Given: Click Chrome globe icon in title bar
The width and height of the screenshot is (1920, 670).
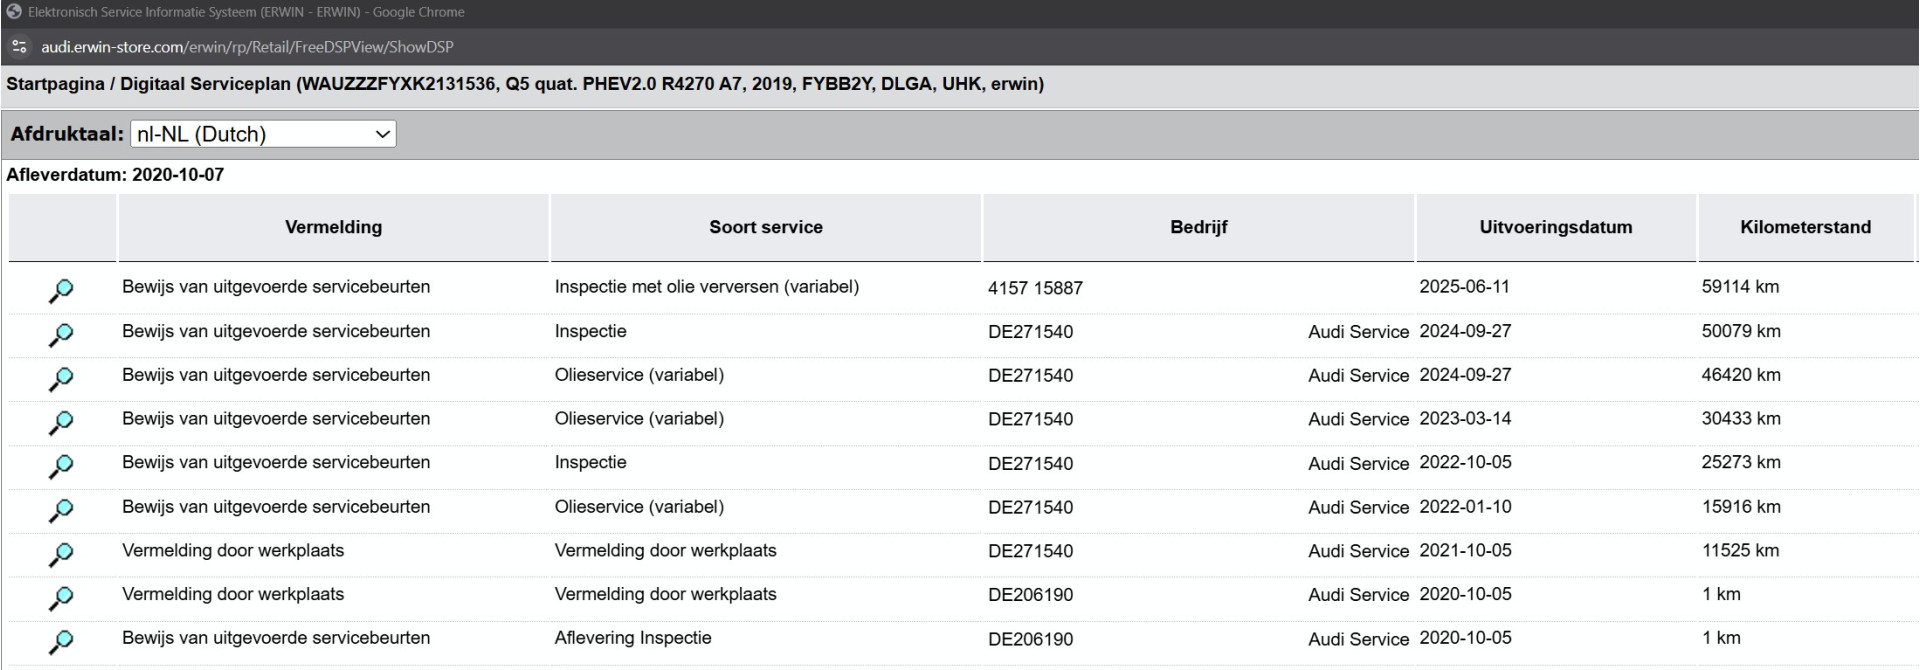Looking at the screenshot, I should tap(14, 12).
